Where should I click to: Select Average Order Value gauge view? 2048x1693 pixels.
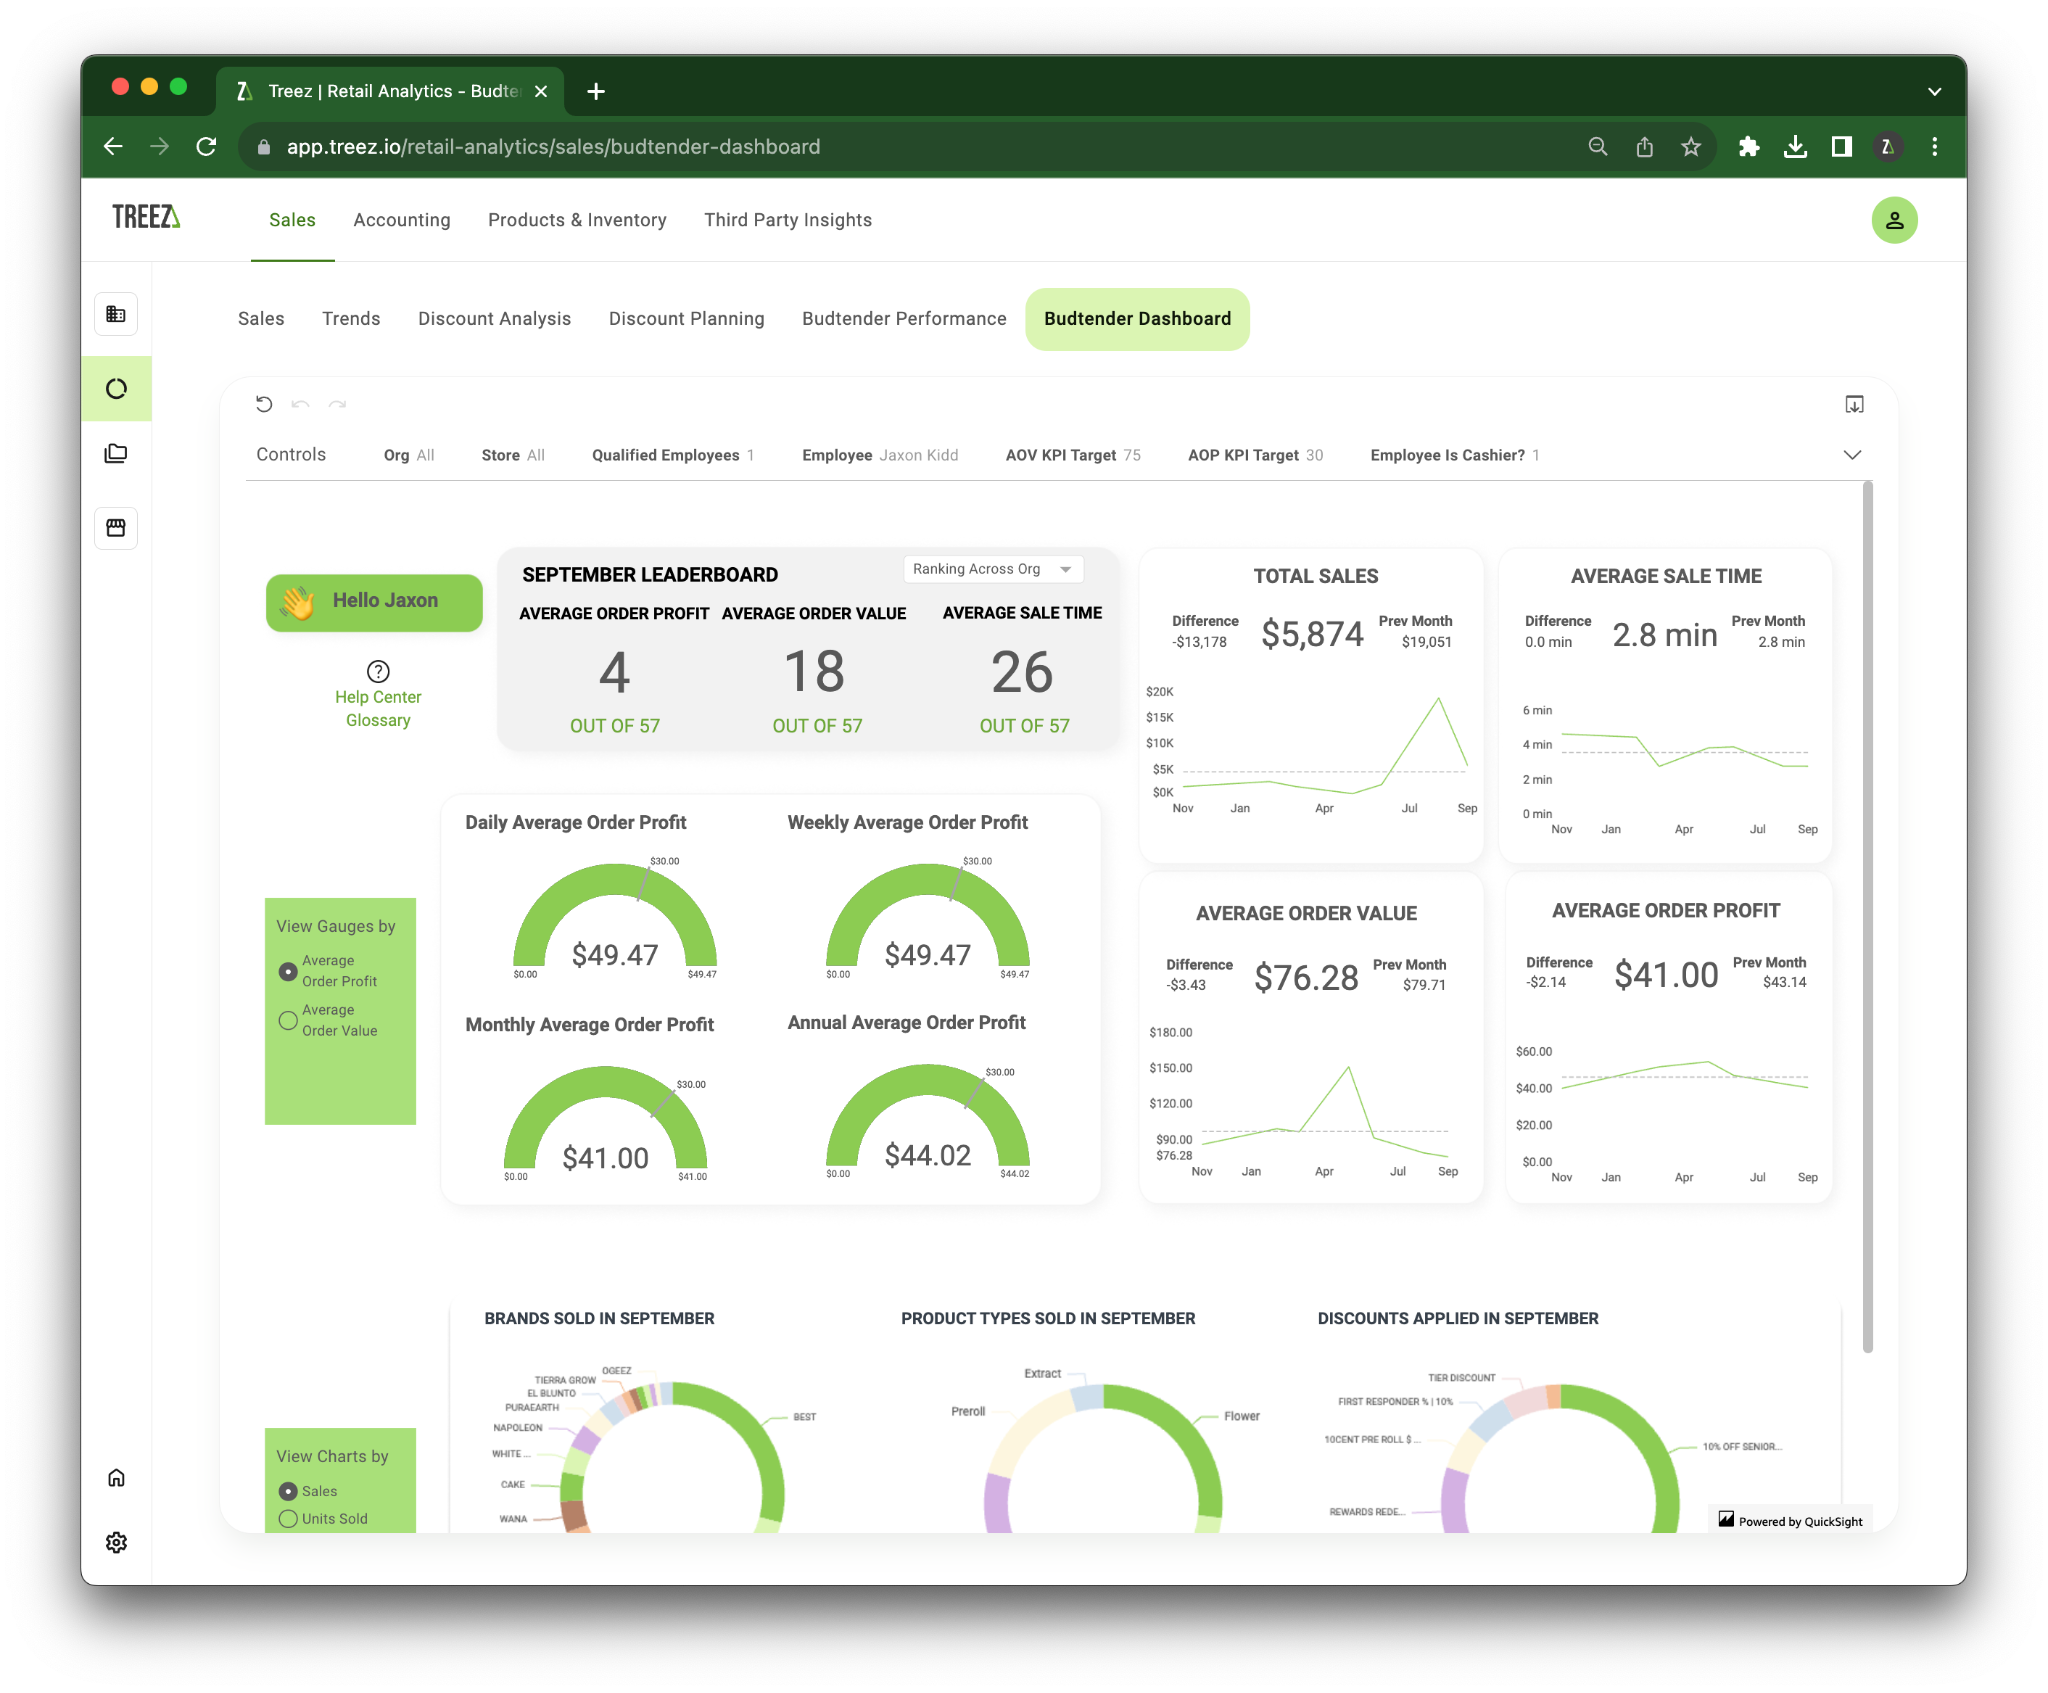[288, 1020]
